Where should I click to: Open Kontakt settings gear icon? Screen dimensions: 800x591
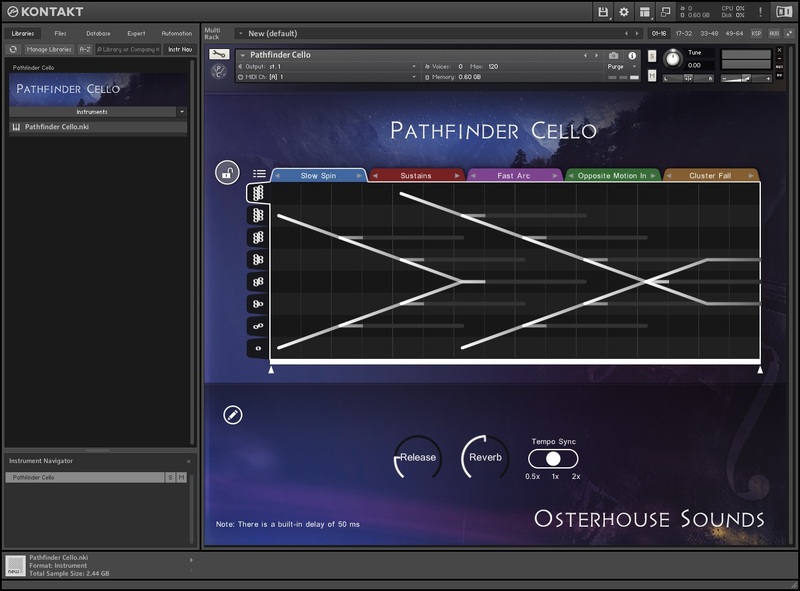click(624, 12)
